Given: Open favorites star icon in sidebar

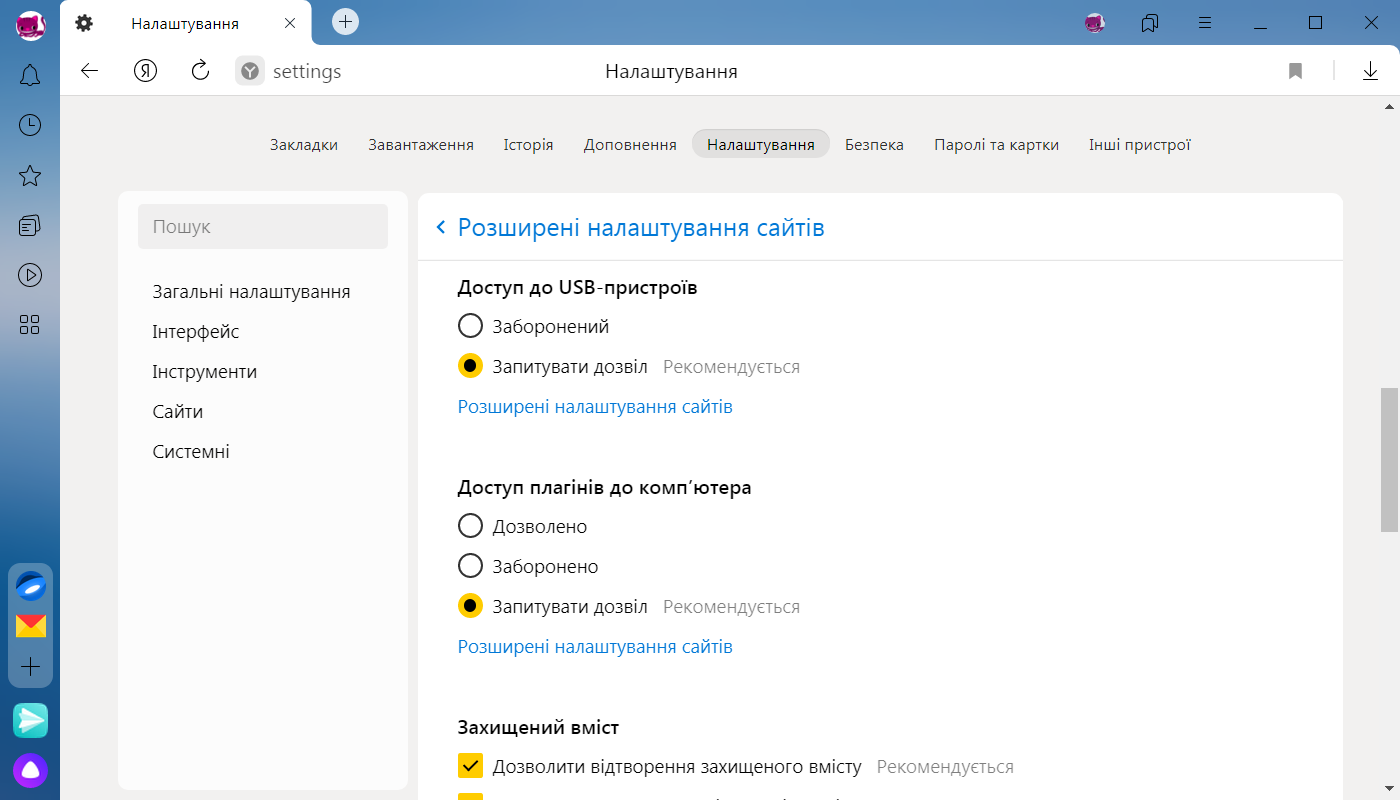Looking at the screenshot, I should (x=30, y=176).
